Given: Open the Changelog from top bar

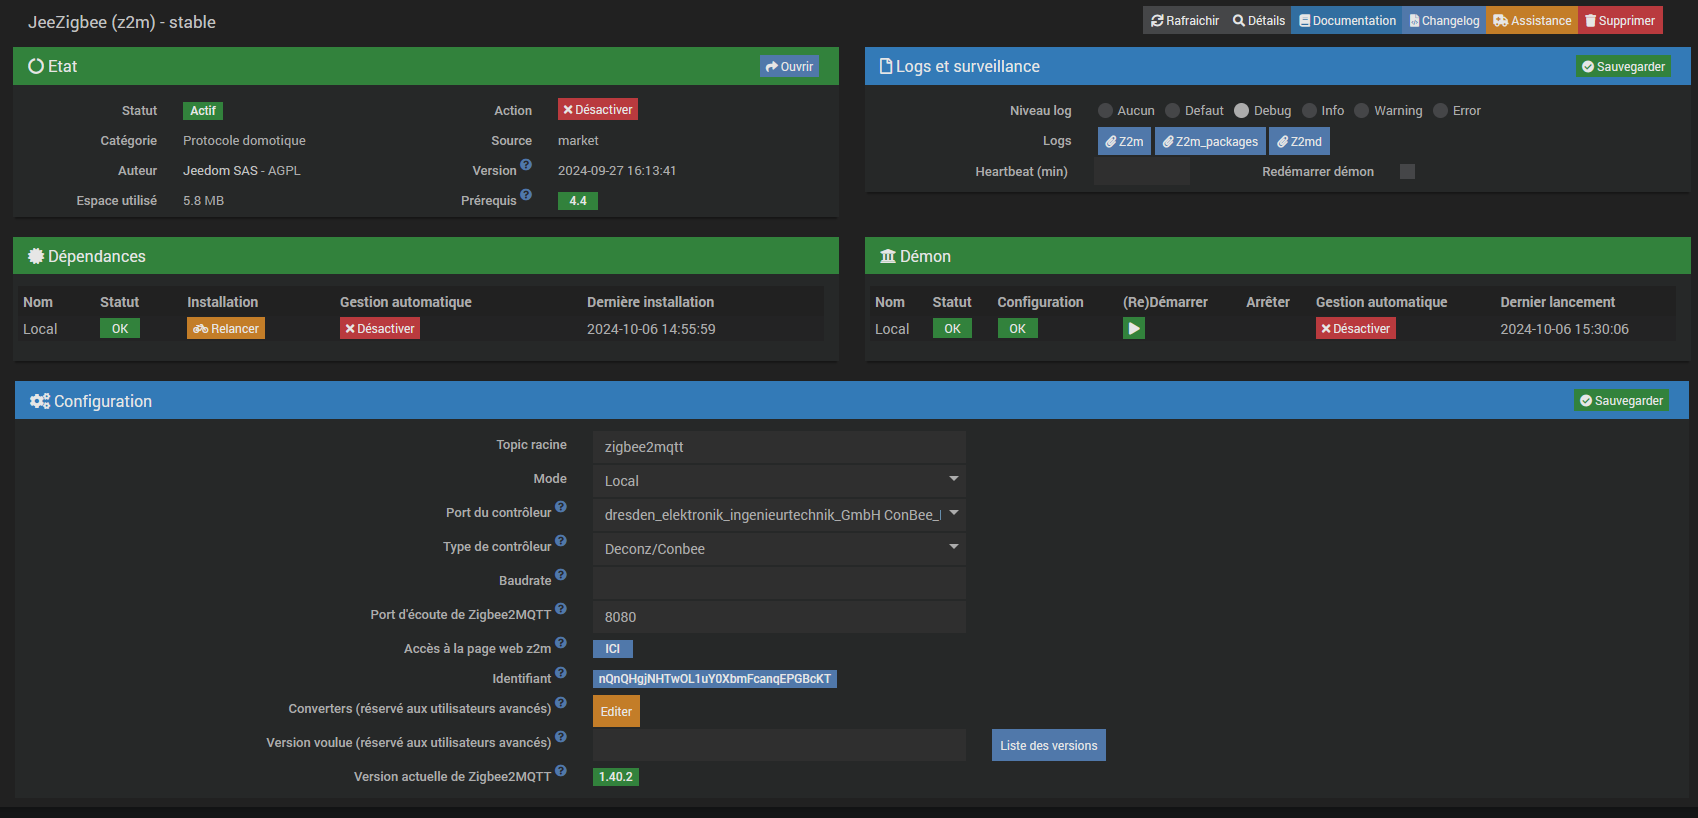Looking at the screenshot, I should (x=1444, y=21).
